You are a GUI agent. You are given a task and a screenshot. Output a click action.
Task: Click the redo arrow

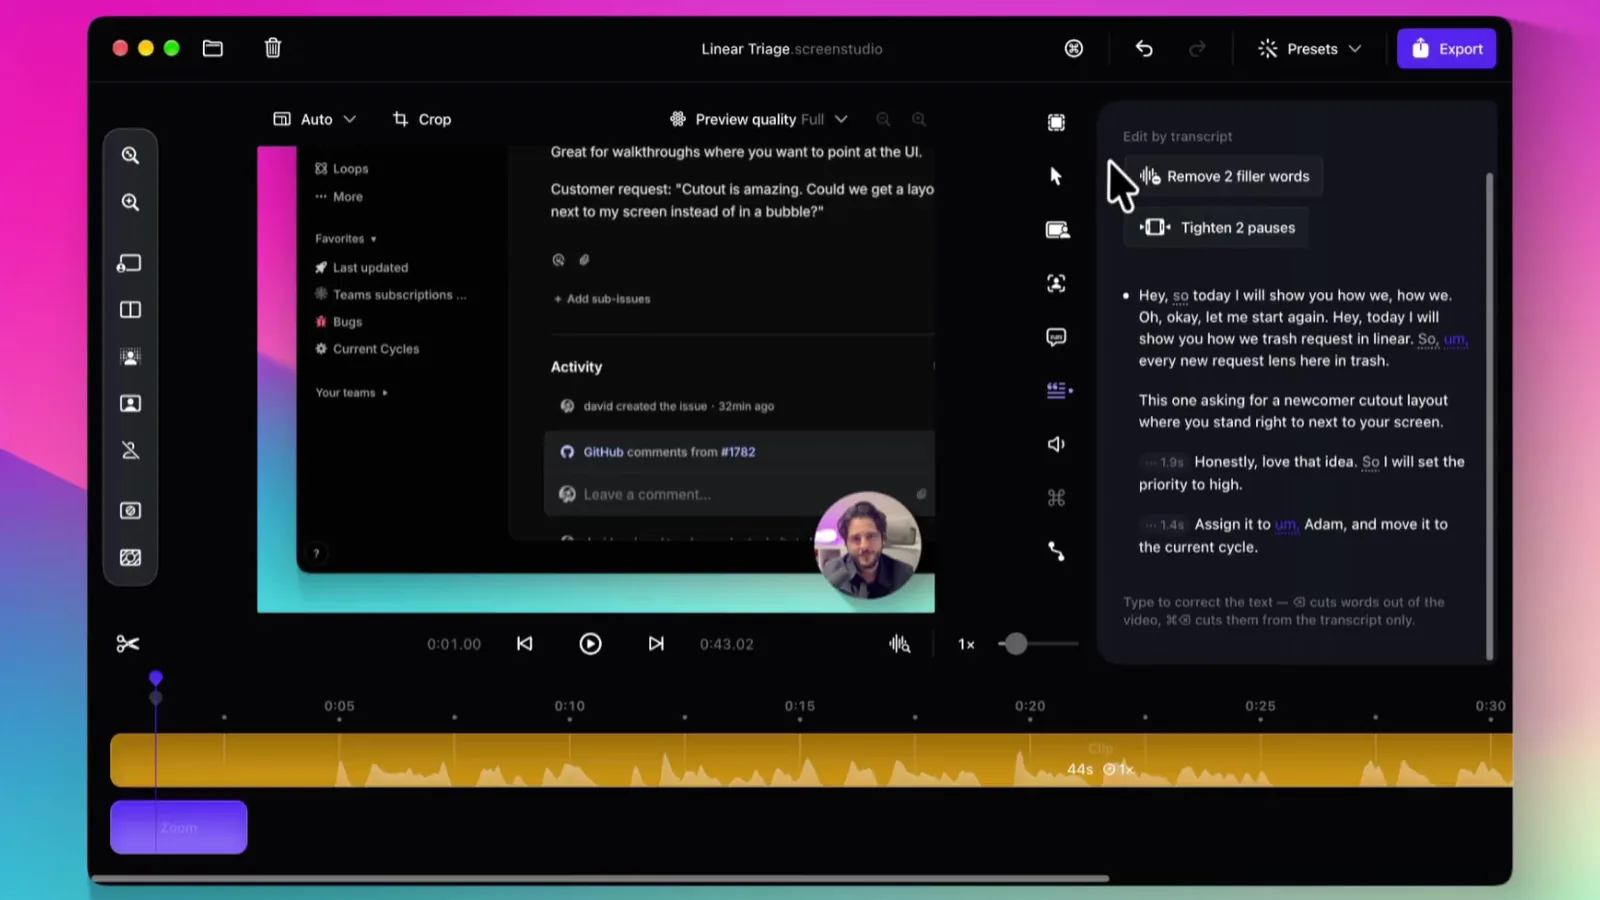(x=1197, y=48)
